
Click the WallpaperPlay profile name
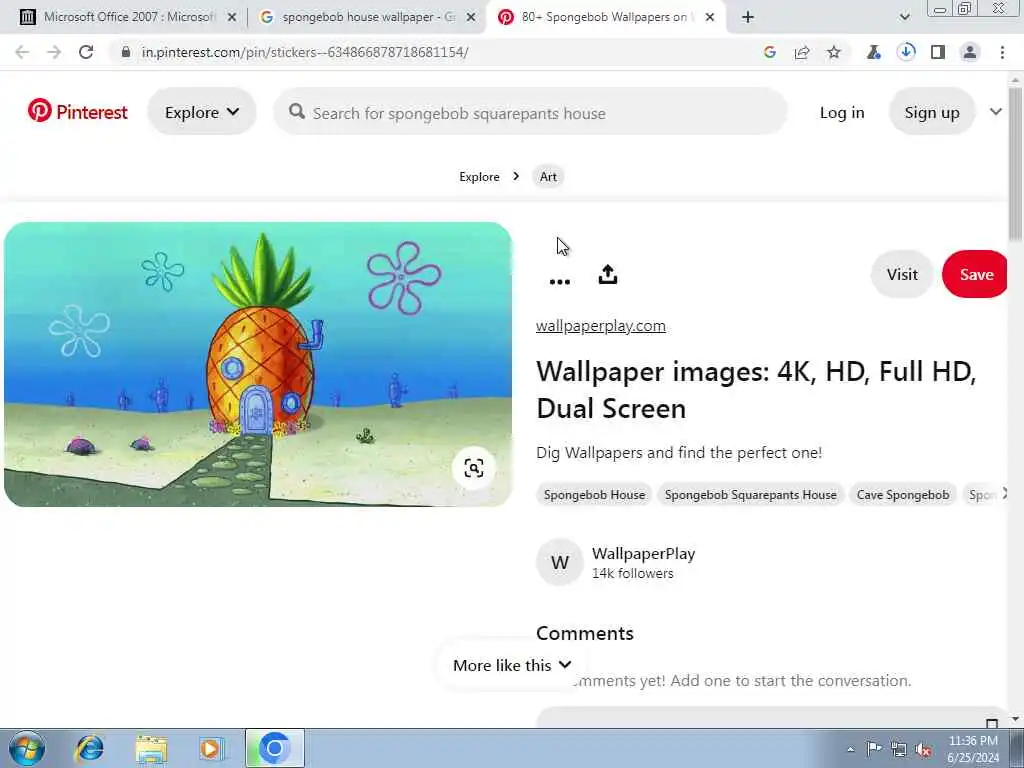pyautogui.click(x=643, y=554)
